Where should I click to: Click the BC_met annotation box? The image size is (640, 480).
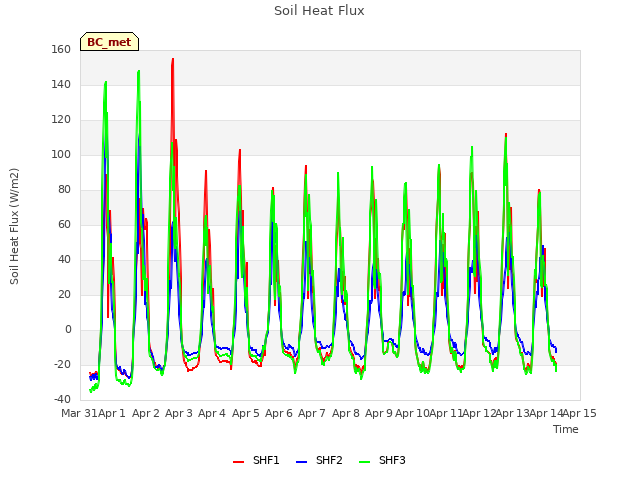pyautogui.click(x=109, y=42)
